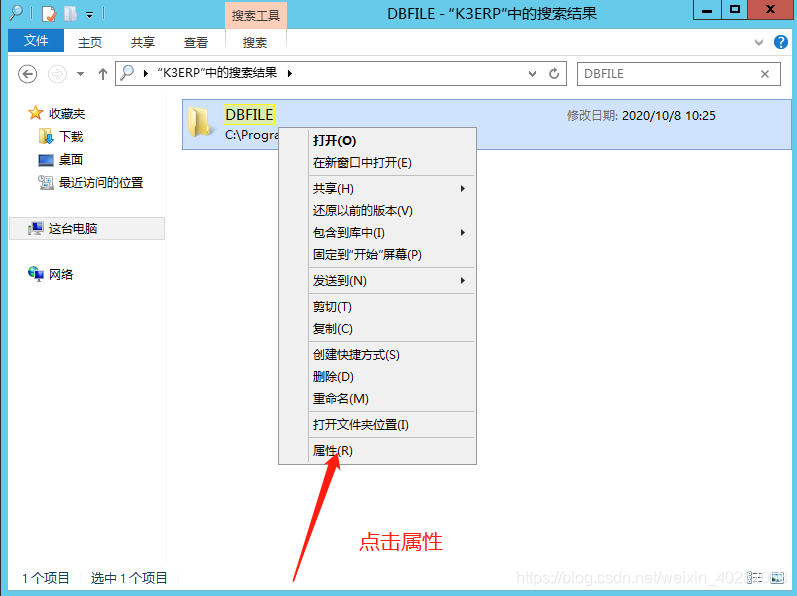
Task: Refresh the search results
Action: (554, 74)
